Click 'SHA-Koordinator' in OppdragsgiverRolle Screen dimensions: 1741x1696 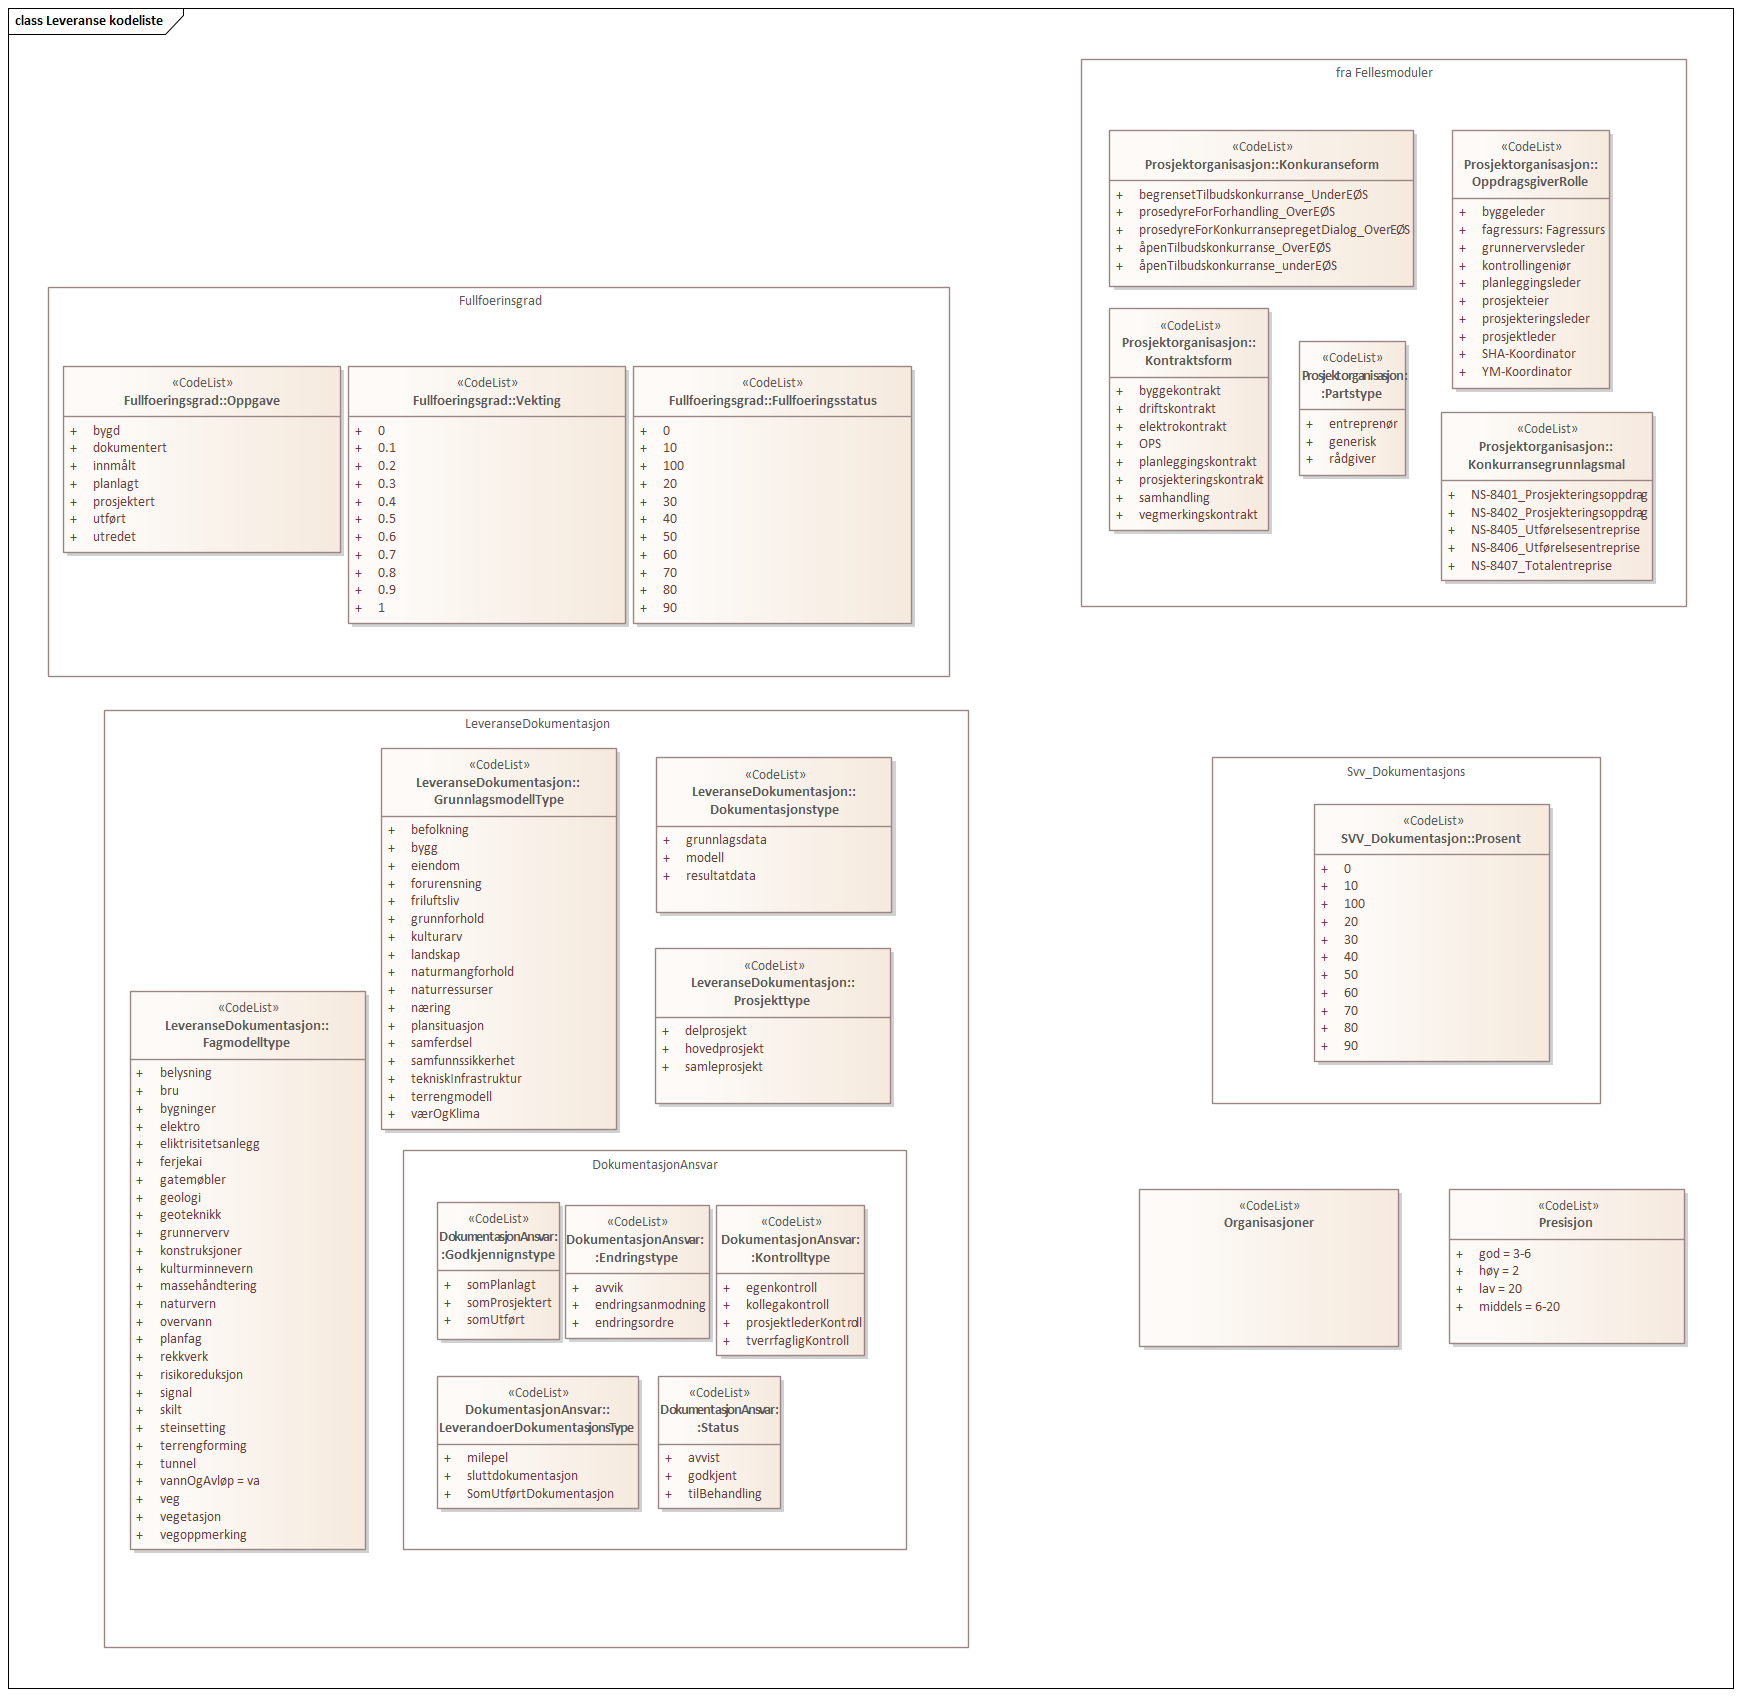tap(1528, 354)
